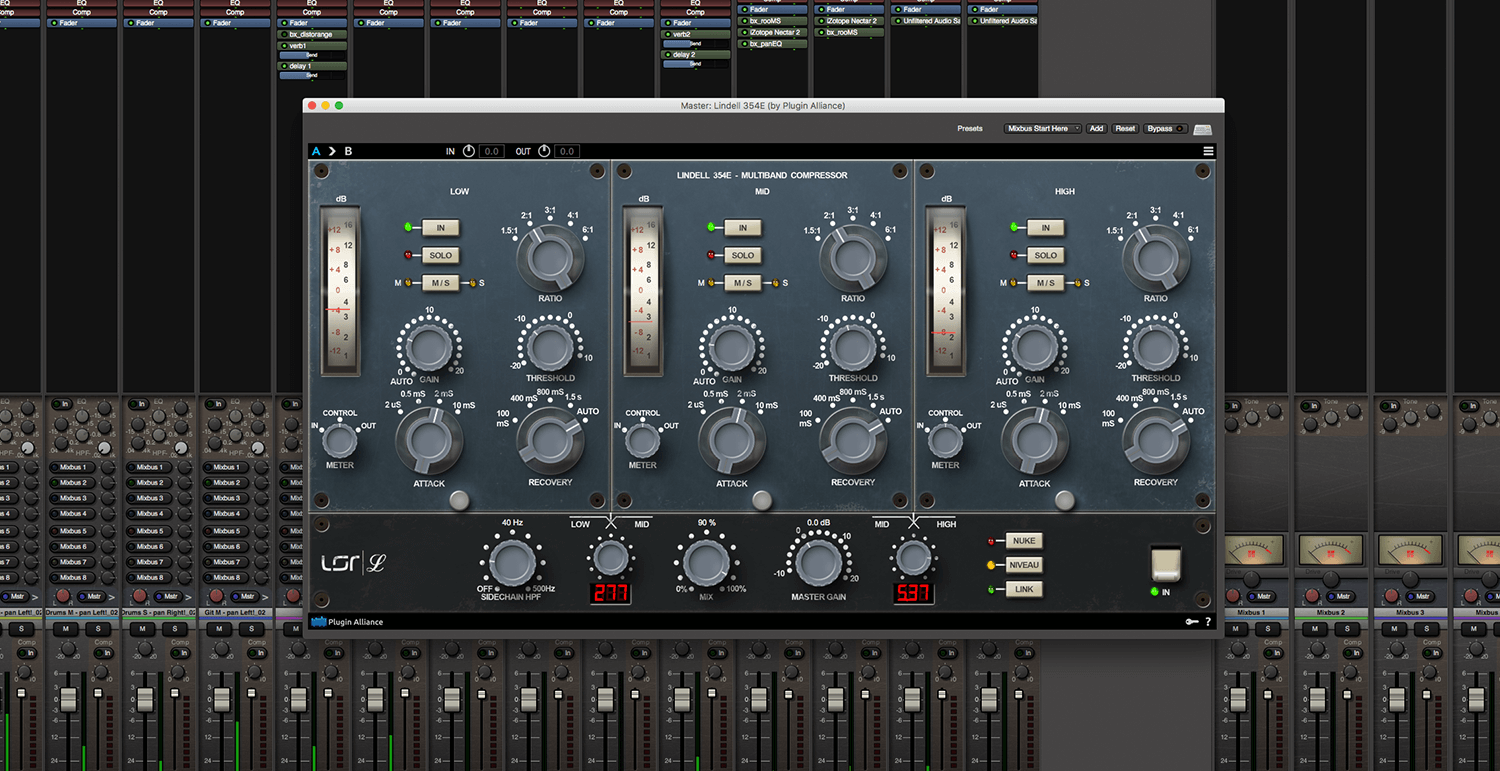
Task: Mute the 'Drums S - pan Right' channel
Action: click(141, 629)
